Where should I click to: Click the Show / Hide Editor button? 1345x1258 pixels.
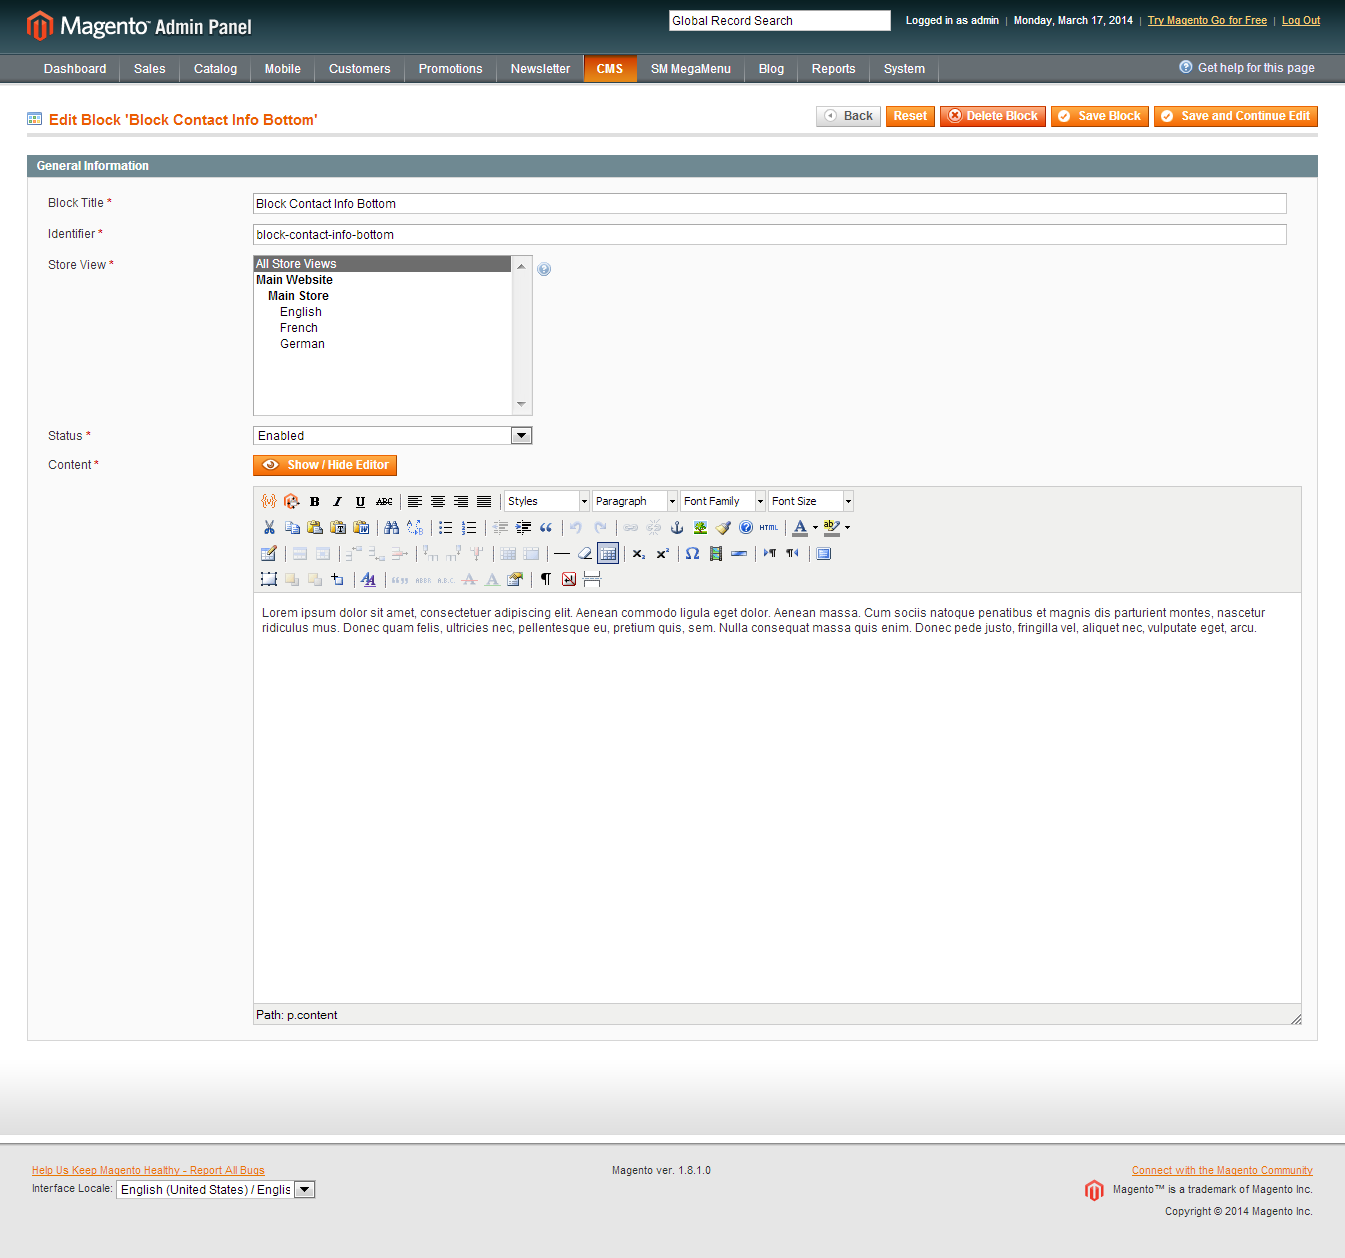coord(325,465)
